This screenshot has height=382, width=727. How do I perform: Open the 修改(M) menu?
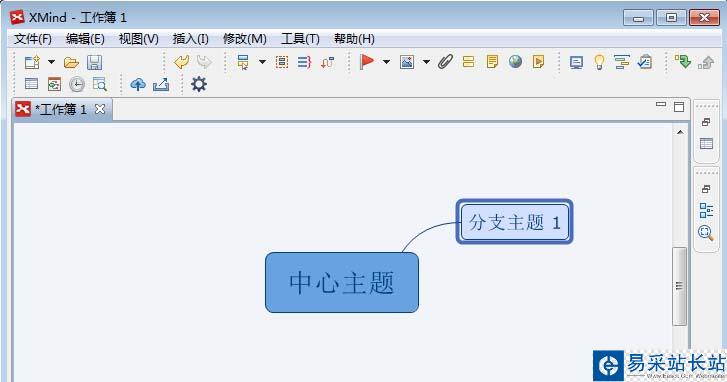click(x=245, y=39)
